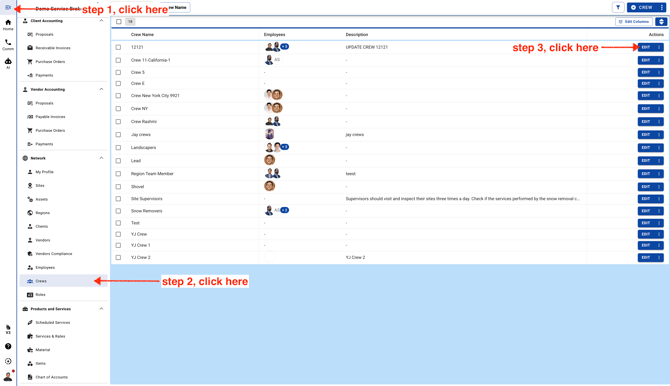Sort by the Crew Name column header
This screenshot has height=386, width=670.
[142, 35]
